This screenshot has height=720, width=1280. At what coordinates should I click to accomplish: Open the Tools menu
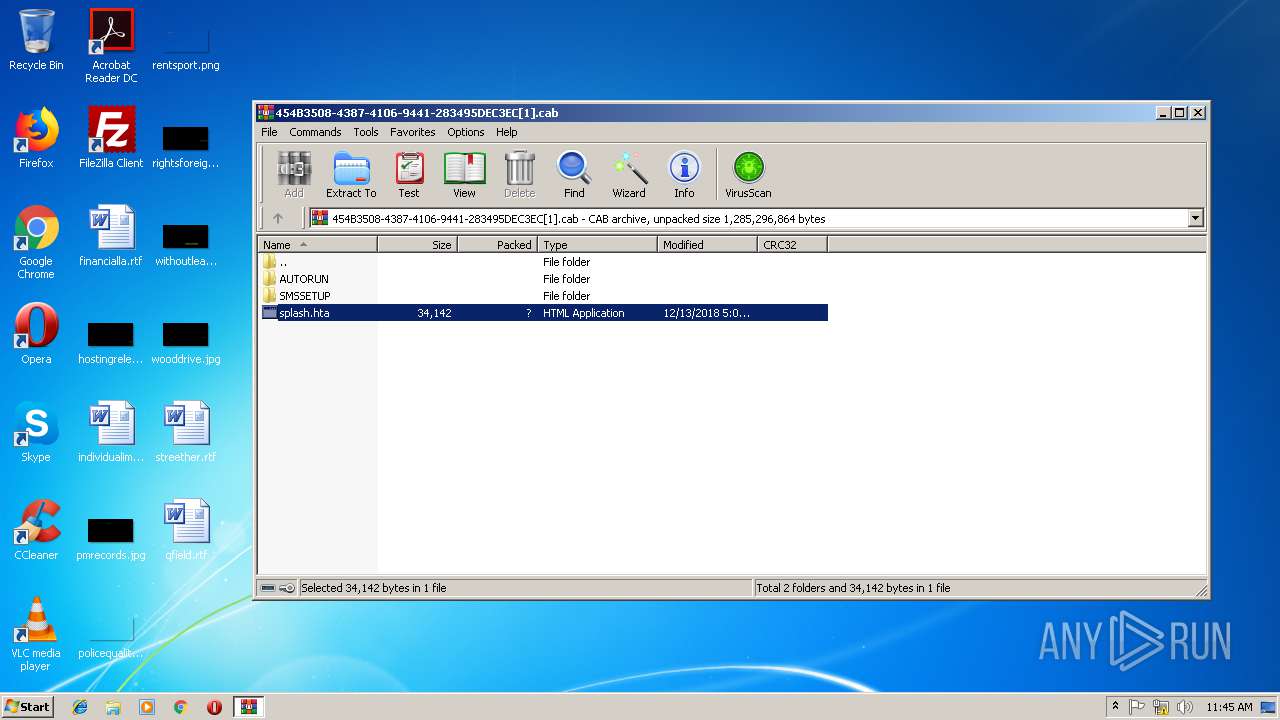pyautogui.click(x=366, y=132)
